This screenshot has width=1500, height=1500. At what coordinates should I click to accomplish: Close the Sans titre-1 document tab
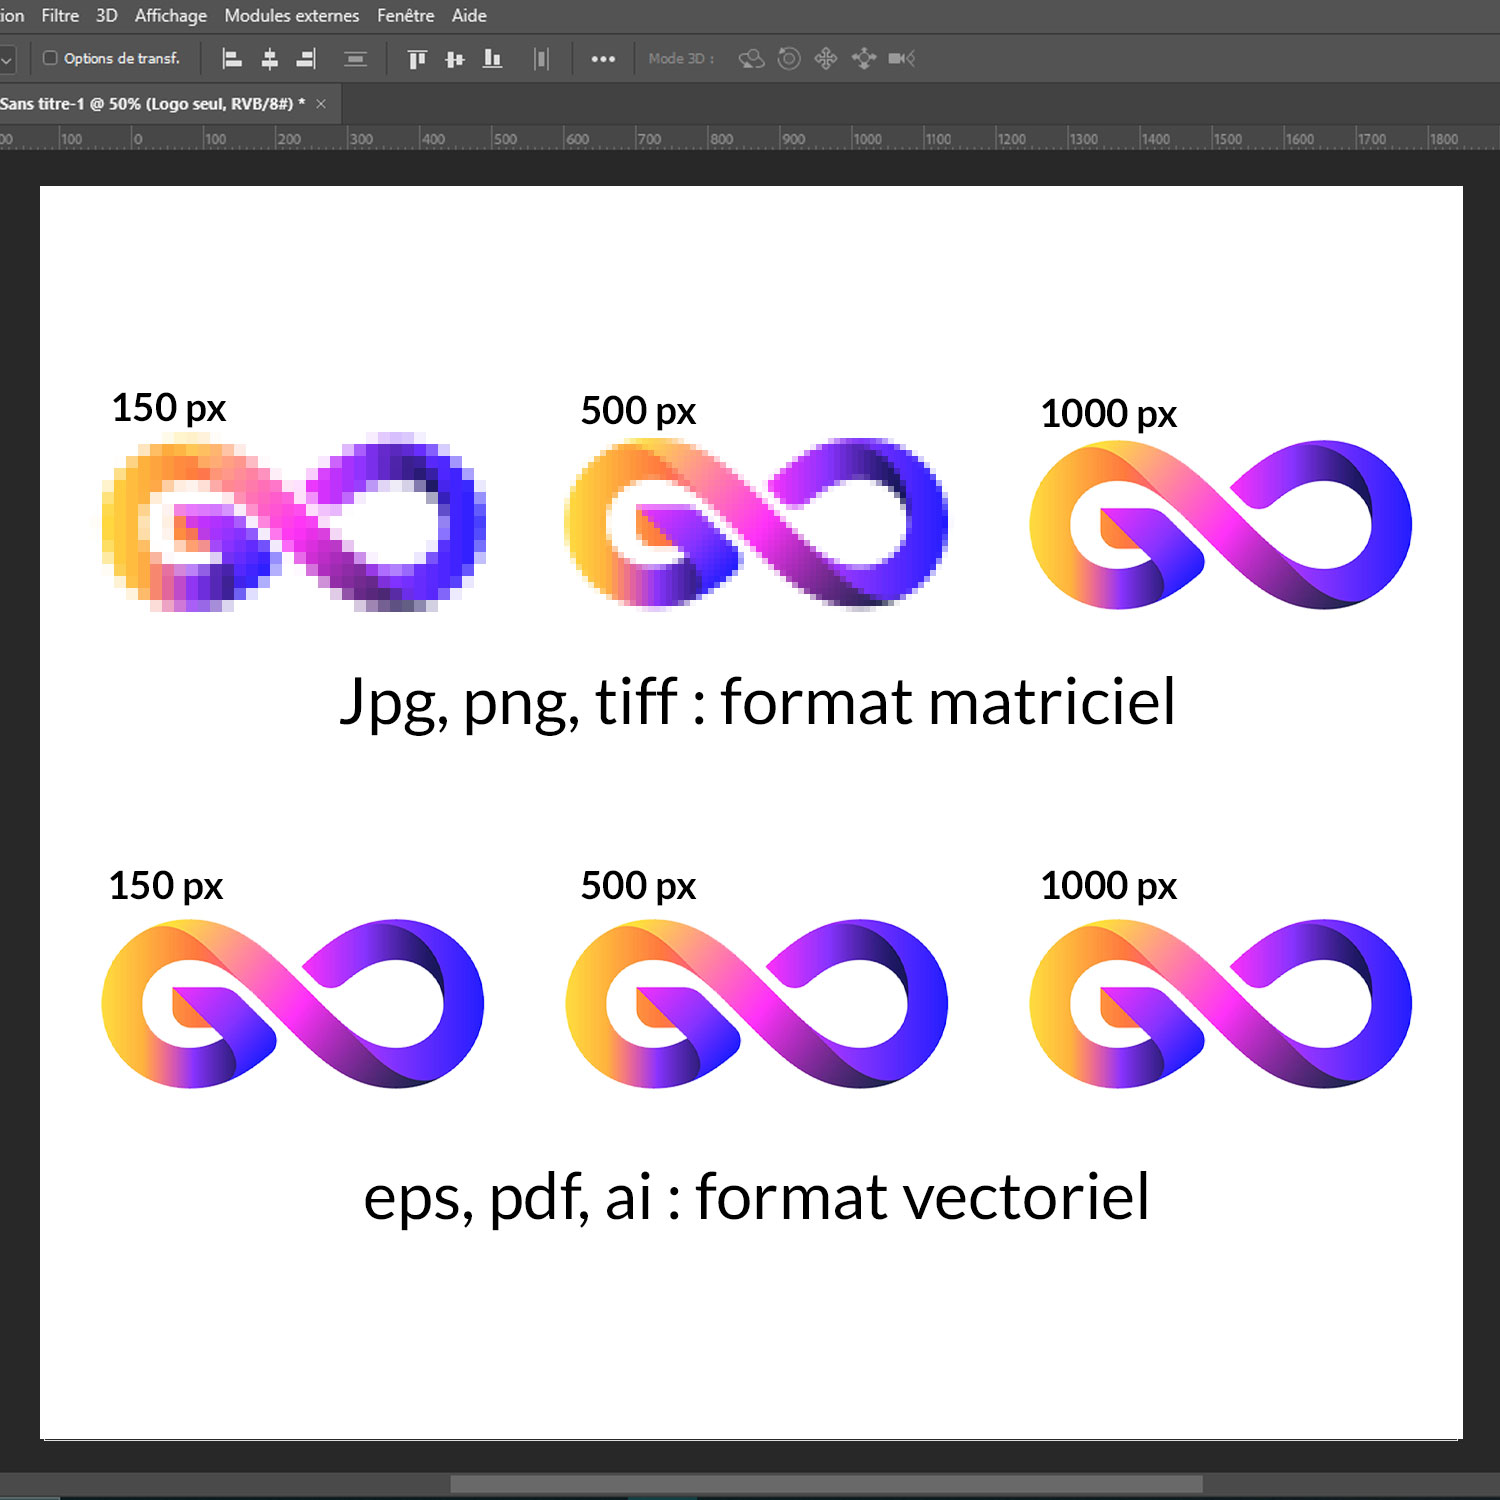point(321,104)
